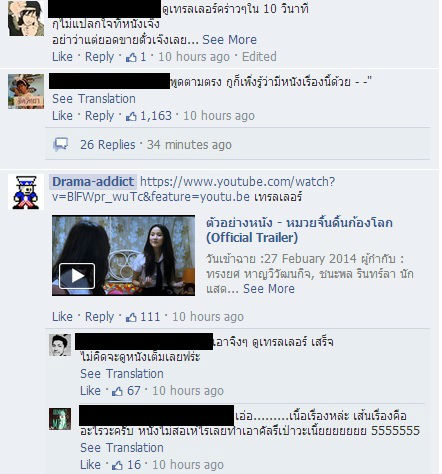Click the thumbs-up icon showing 1,163 likes

click(x=131, y=116)
